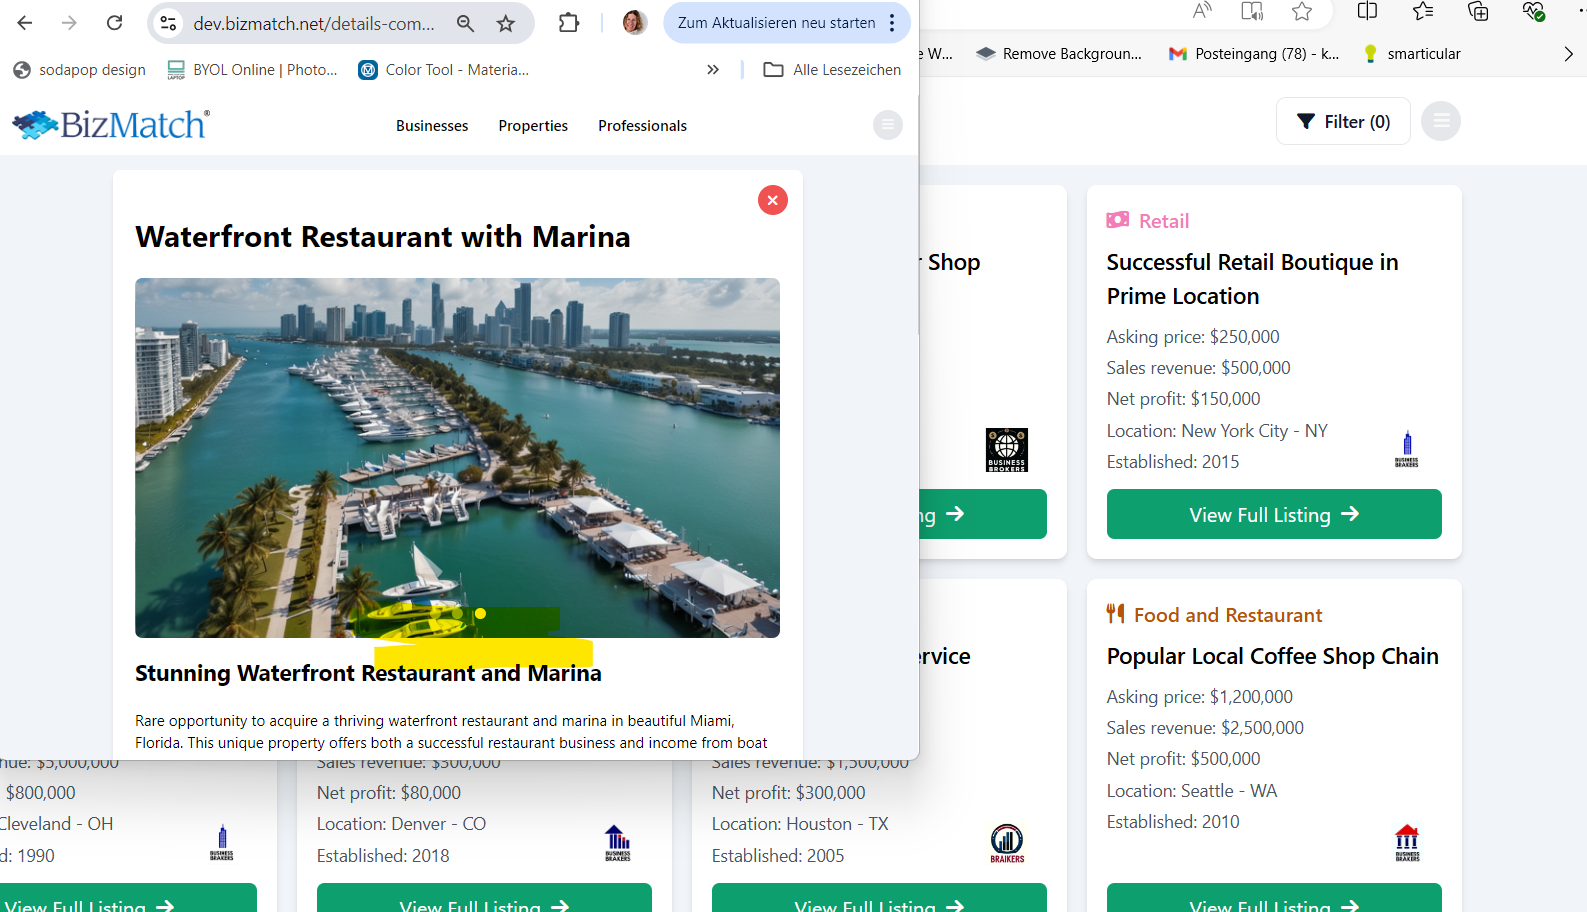Viewport: 1587px width, 912px height.
Task: Close the Waterfront Restaurant details popup
Action: [772, 200]
